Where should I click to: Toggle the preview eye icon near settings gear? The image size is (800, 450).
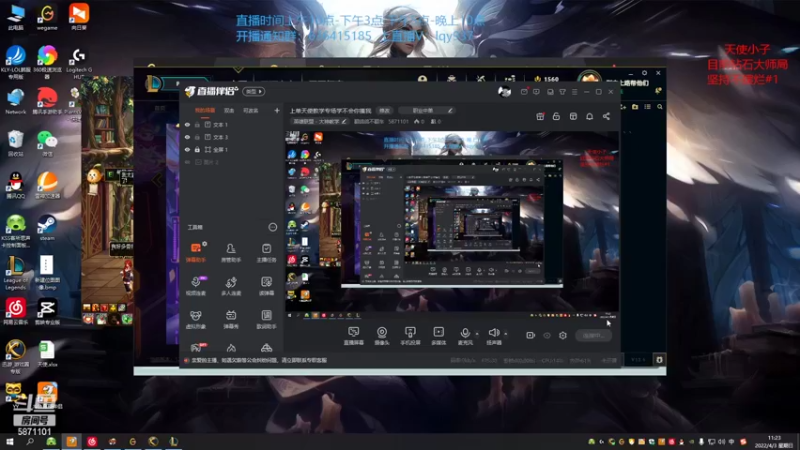tap(547, 335)
